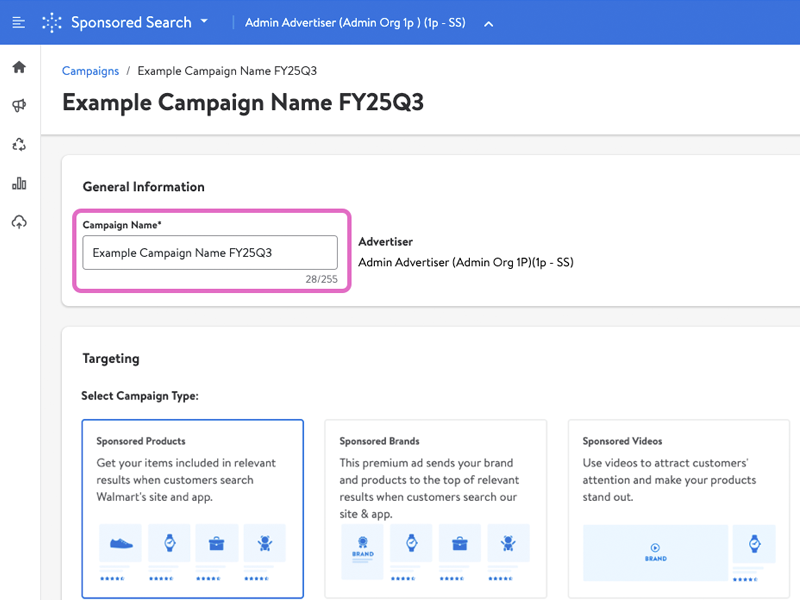Click the briefcase icon in Sponsored Products
800x600 pixels.
click(x=217, y=543)
